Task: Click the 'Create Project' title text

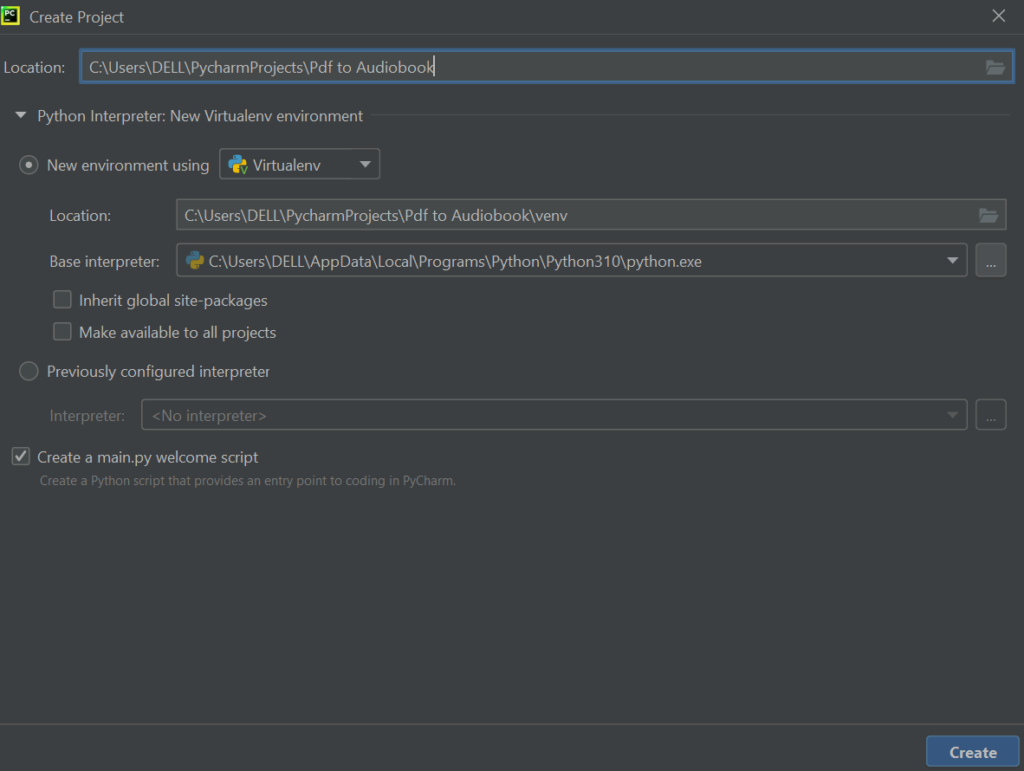Action: coord(76,18)
